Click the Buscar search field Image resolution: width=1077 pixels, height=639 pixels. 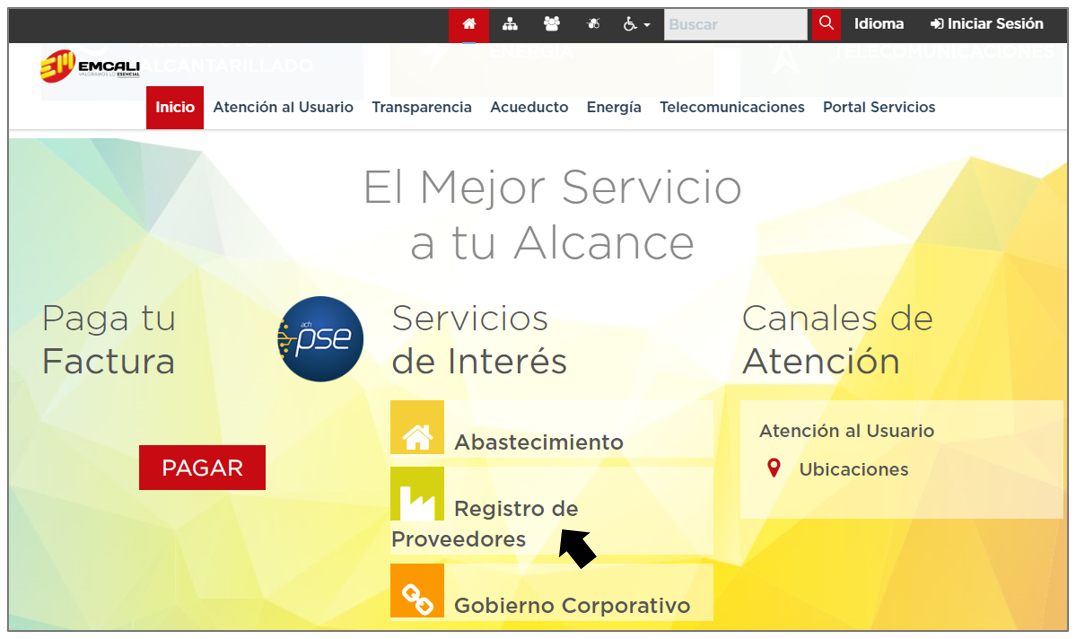[734, 24]
